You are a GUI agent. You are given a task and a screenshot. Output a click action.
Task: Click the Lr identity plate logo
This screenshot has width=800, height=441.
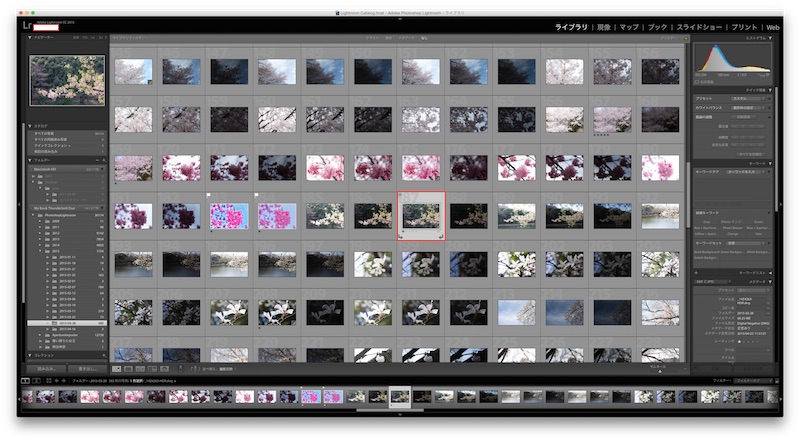click(x=27, y=25)
